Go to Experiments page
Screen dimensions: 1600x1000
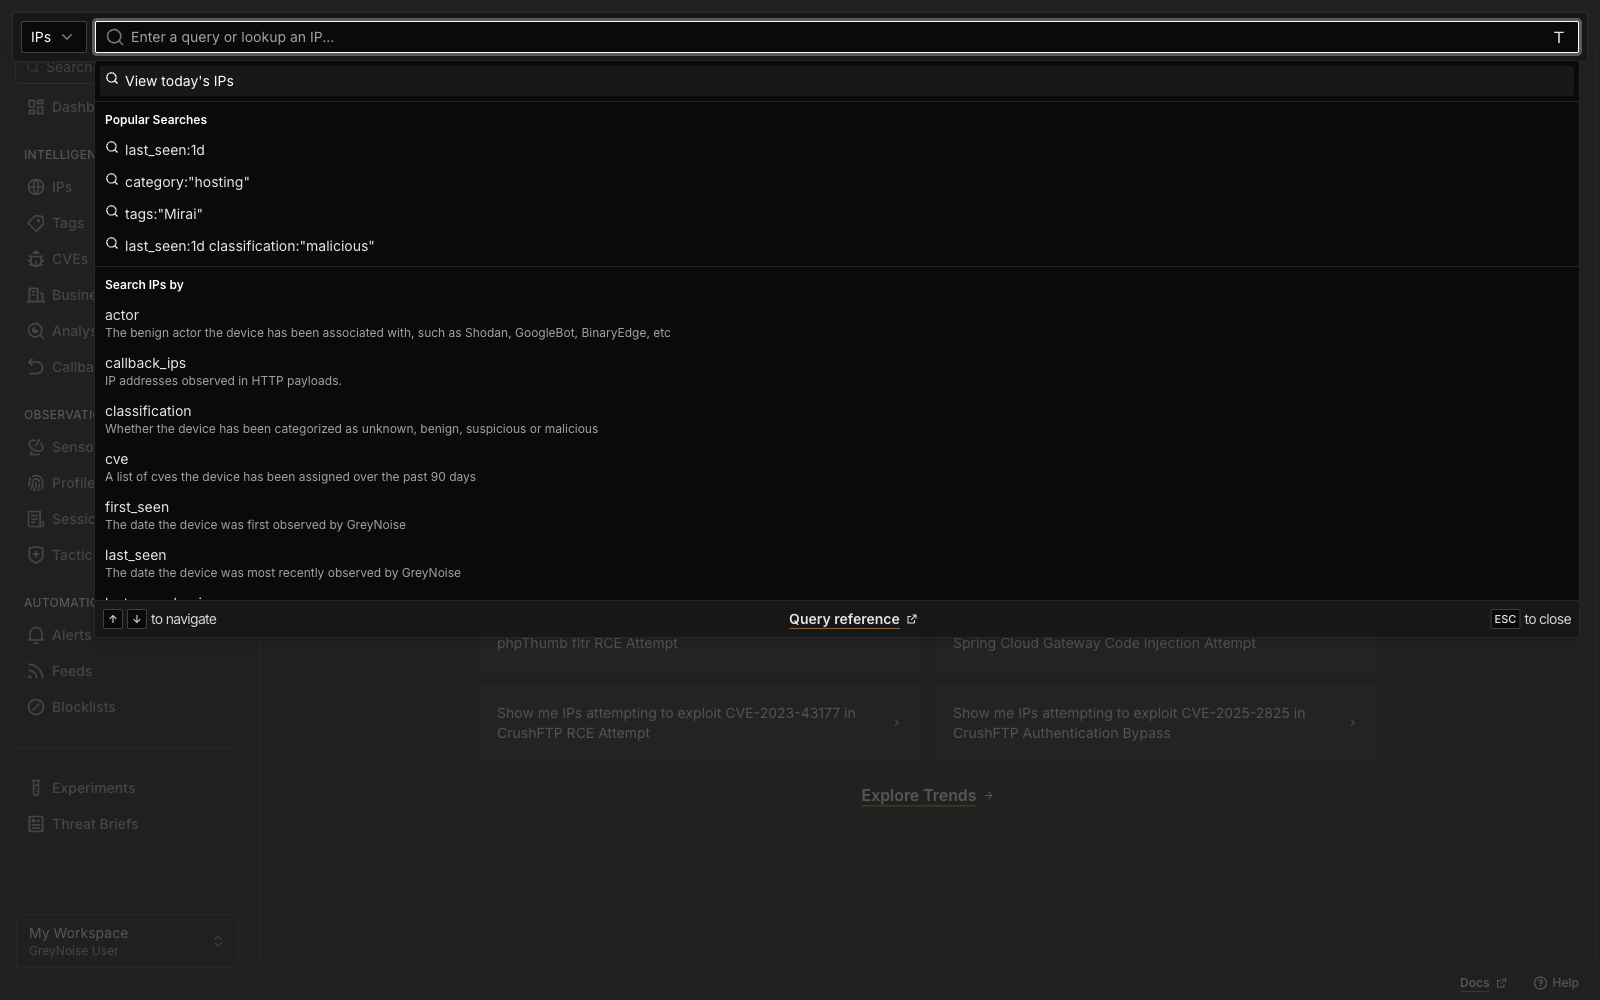point(93,788)
